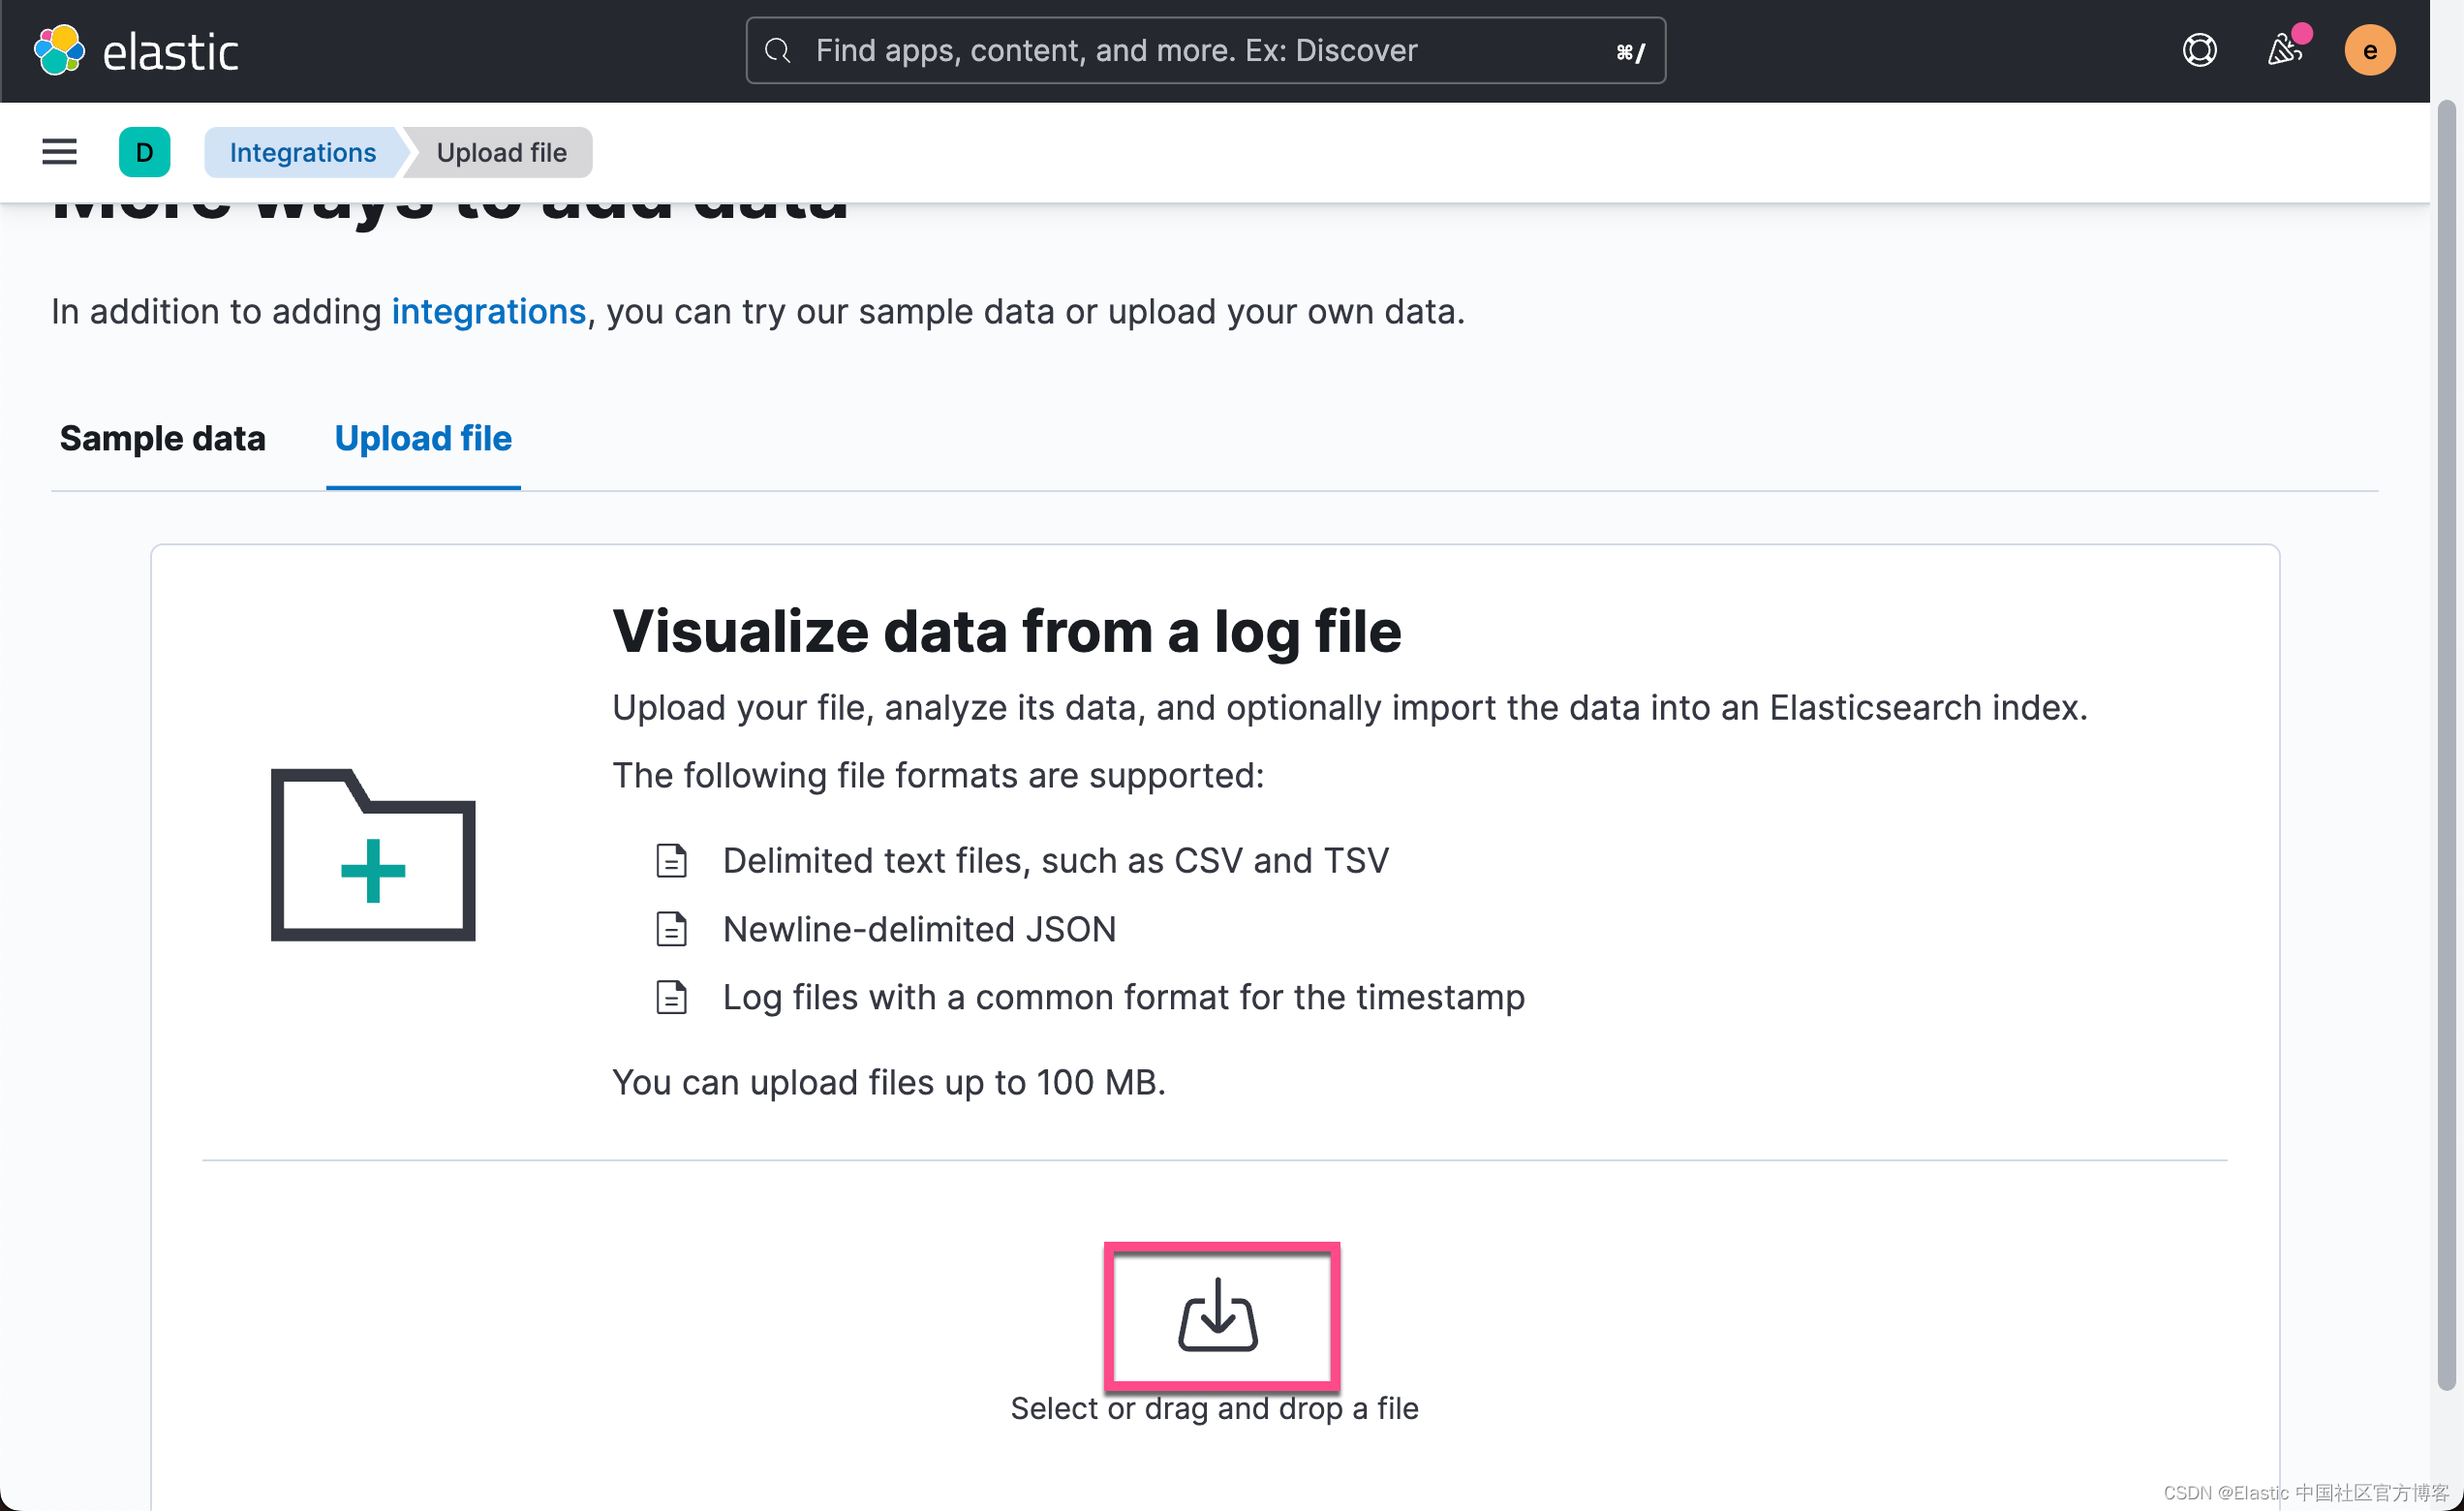Open the integrations hyperlink in paragraph
The height and width of the screenshot is (1511, 2464).
click(x=489, y=311)
